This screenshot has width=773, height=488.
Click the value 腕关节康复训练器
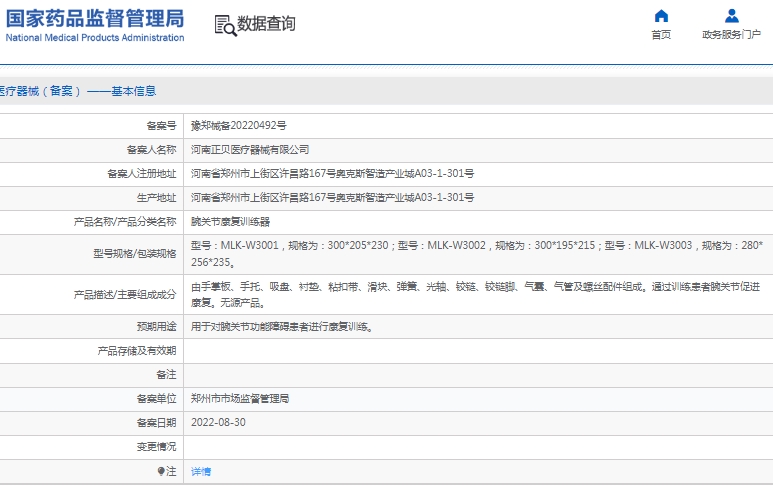230,222
